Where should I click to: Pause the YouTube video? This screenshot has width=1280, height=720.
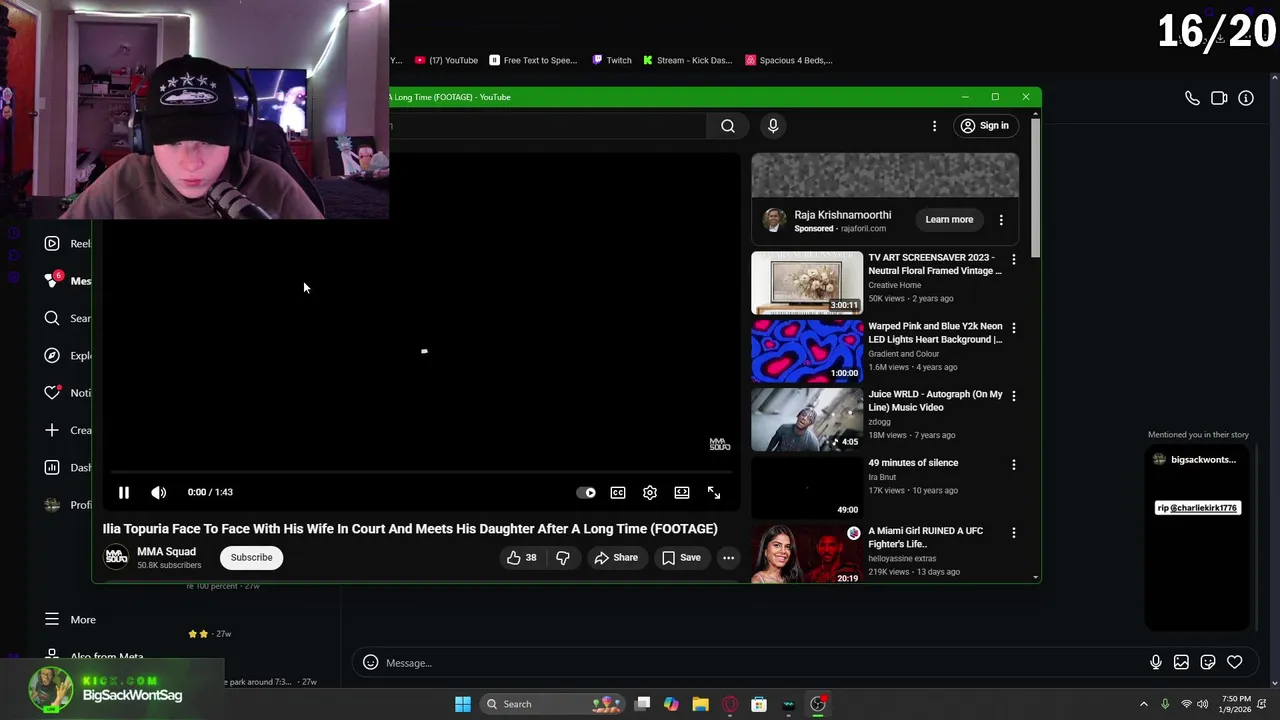click(x=124, y=492)
